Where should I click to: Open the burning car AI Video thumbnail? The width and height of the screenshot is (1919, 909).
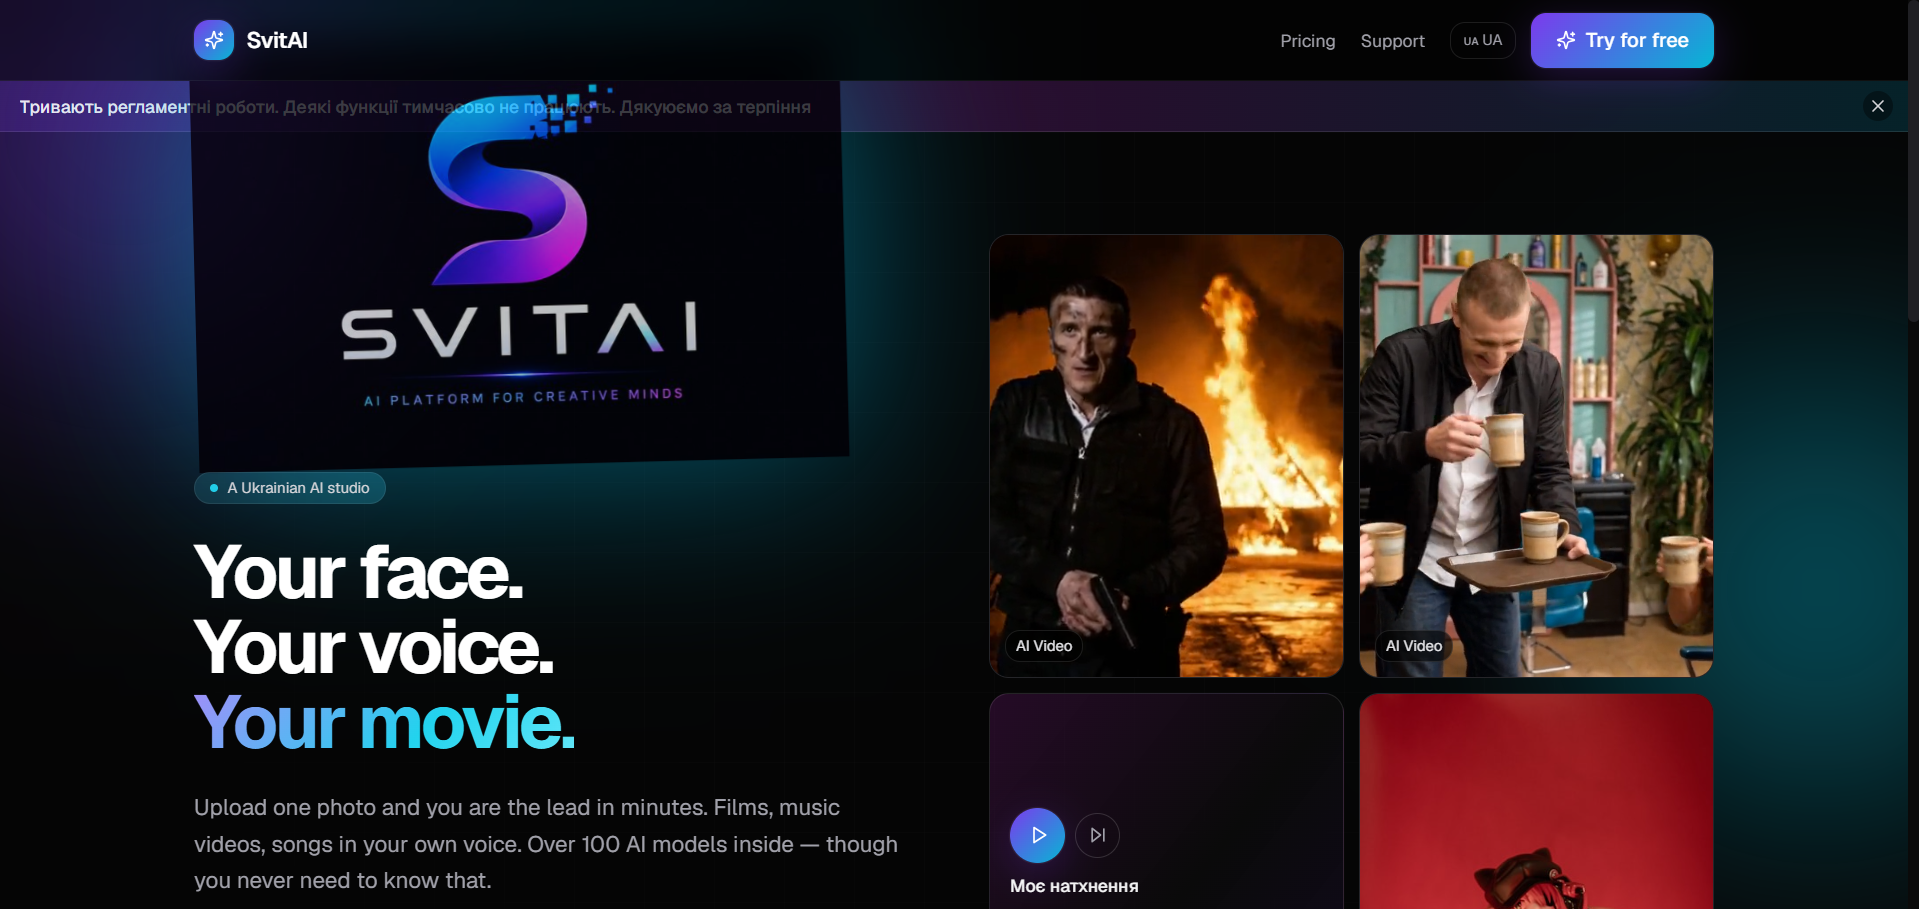pos(1166,456)
